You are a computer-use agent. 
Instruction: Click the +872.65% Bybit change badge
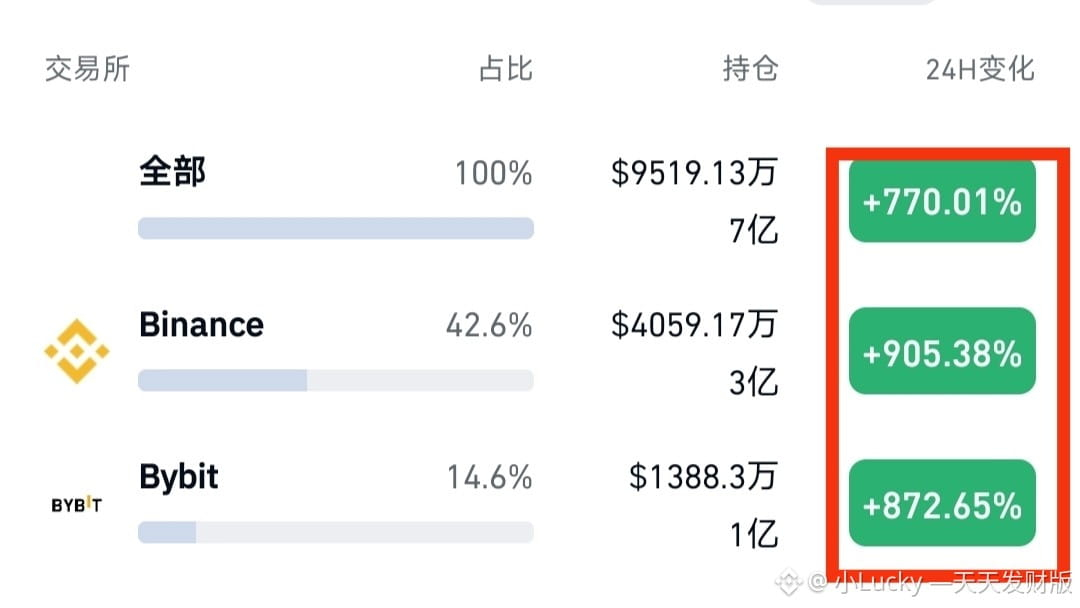point(942,503)
